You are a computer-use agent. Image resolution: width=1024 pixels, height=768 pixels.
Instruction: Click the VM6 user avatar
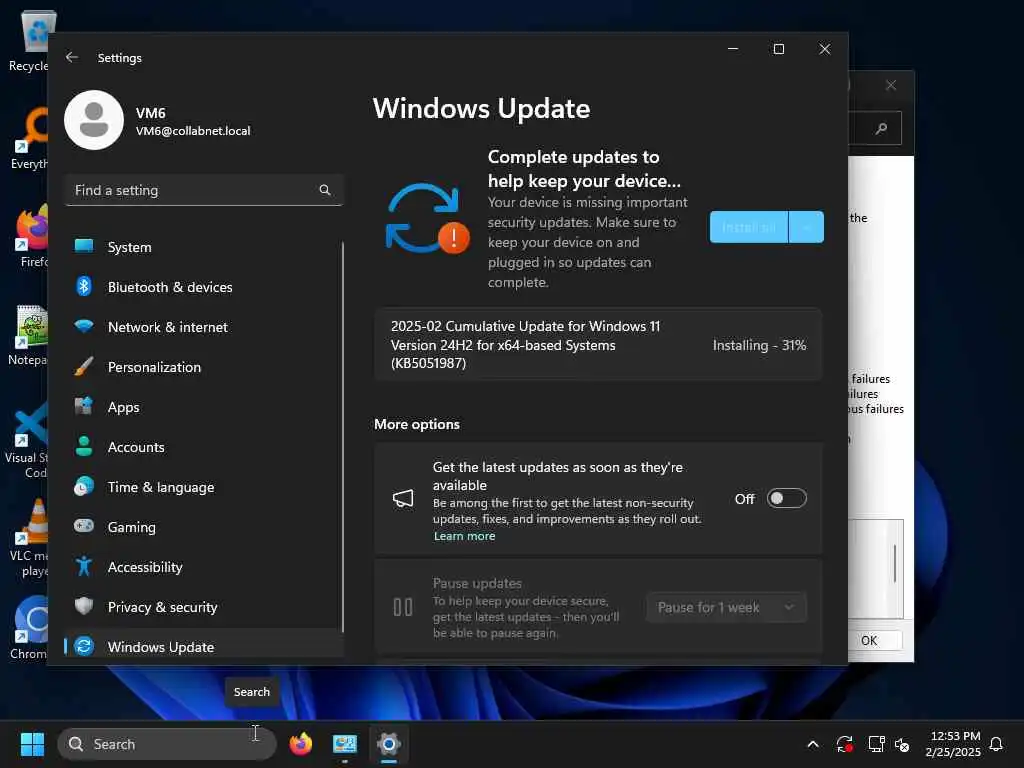pos(94,120)
